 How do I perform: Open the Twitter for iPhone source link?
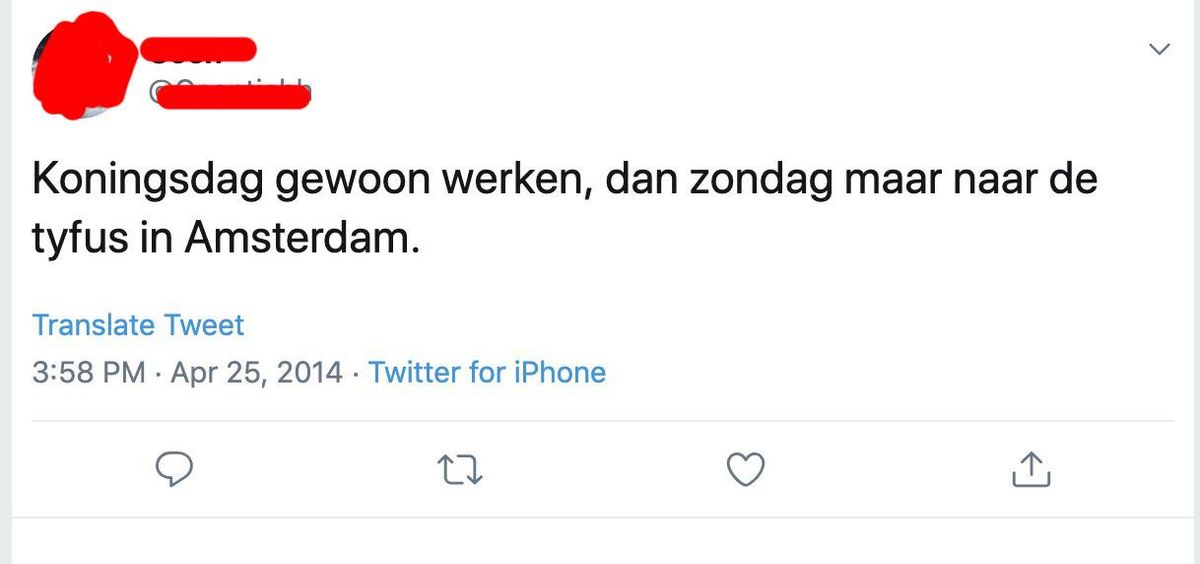coord(487,373)
